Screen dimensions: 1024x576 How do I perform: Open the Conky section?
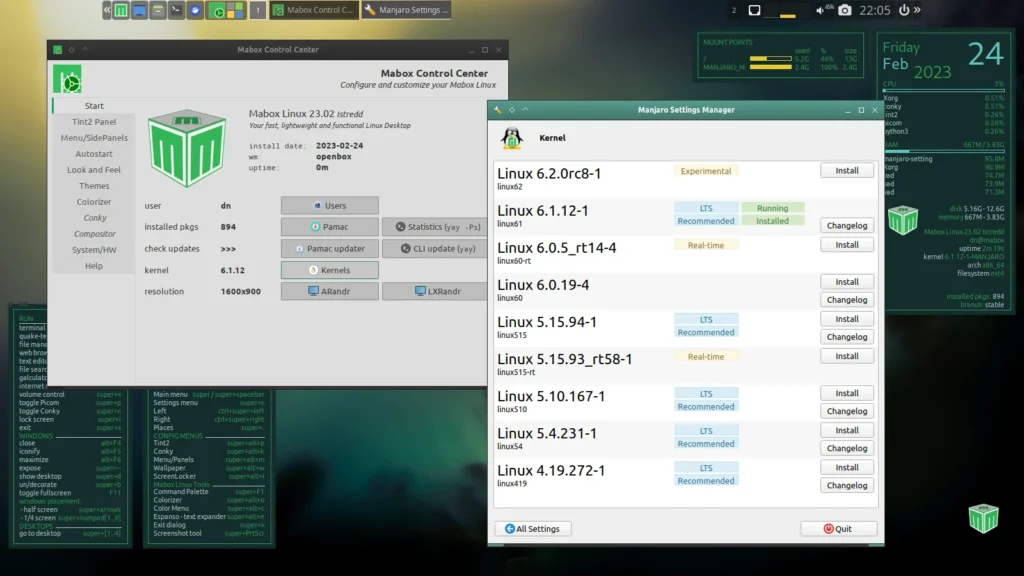94,217
